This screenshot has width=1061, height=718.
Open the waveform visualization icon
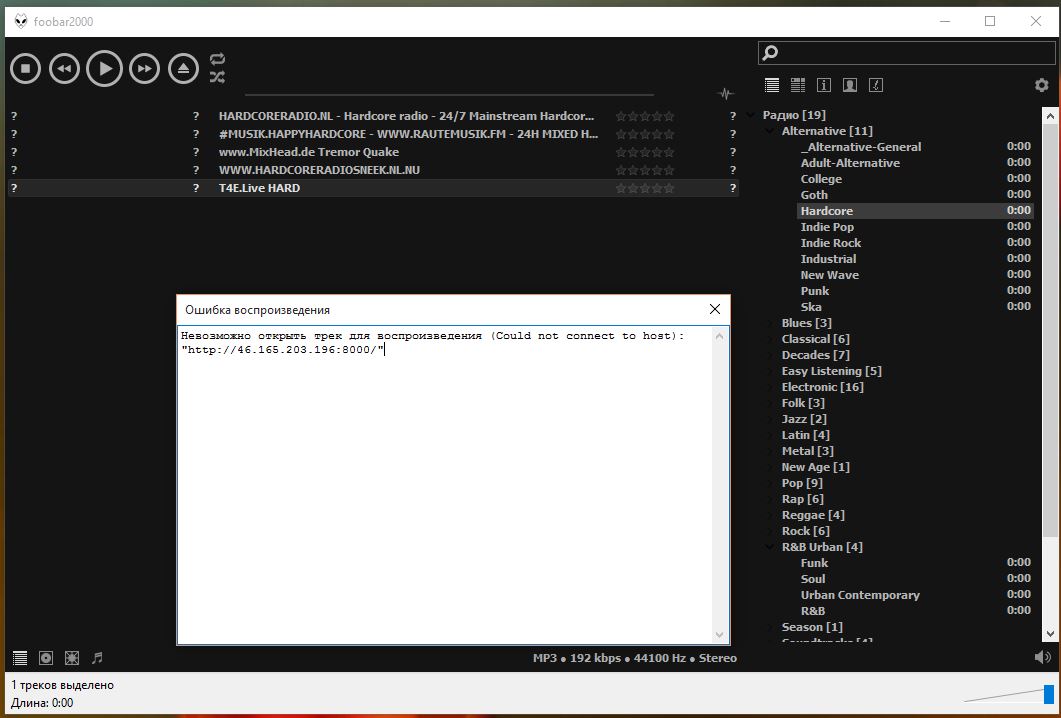point(726,94)
